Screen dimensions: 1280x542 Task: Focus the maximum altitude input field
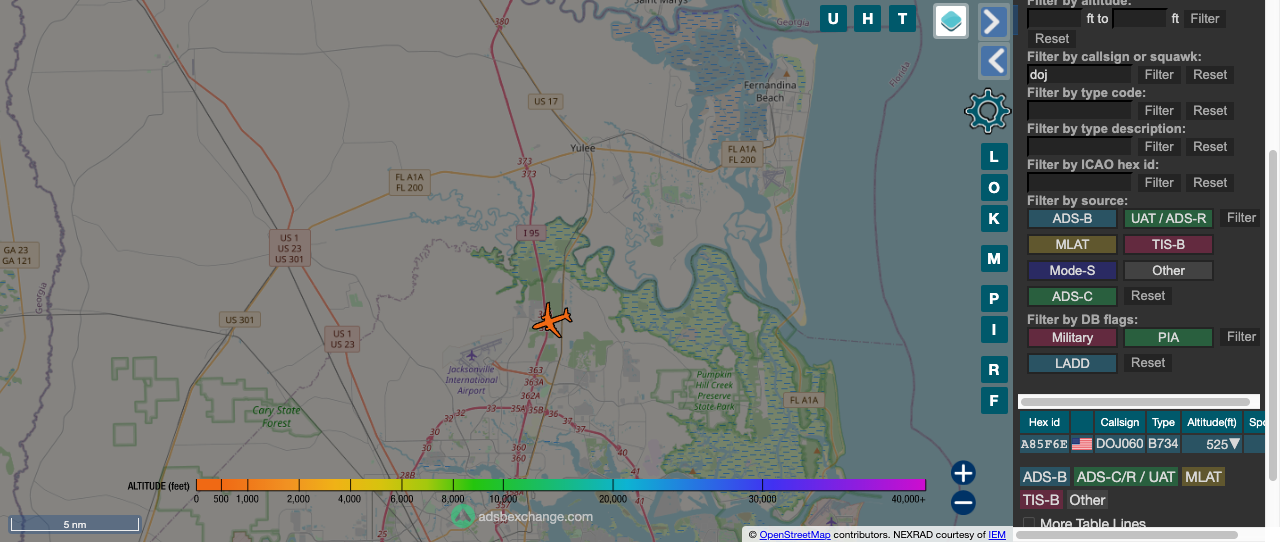(x=1140, y=18)
